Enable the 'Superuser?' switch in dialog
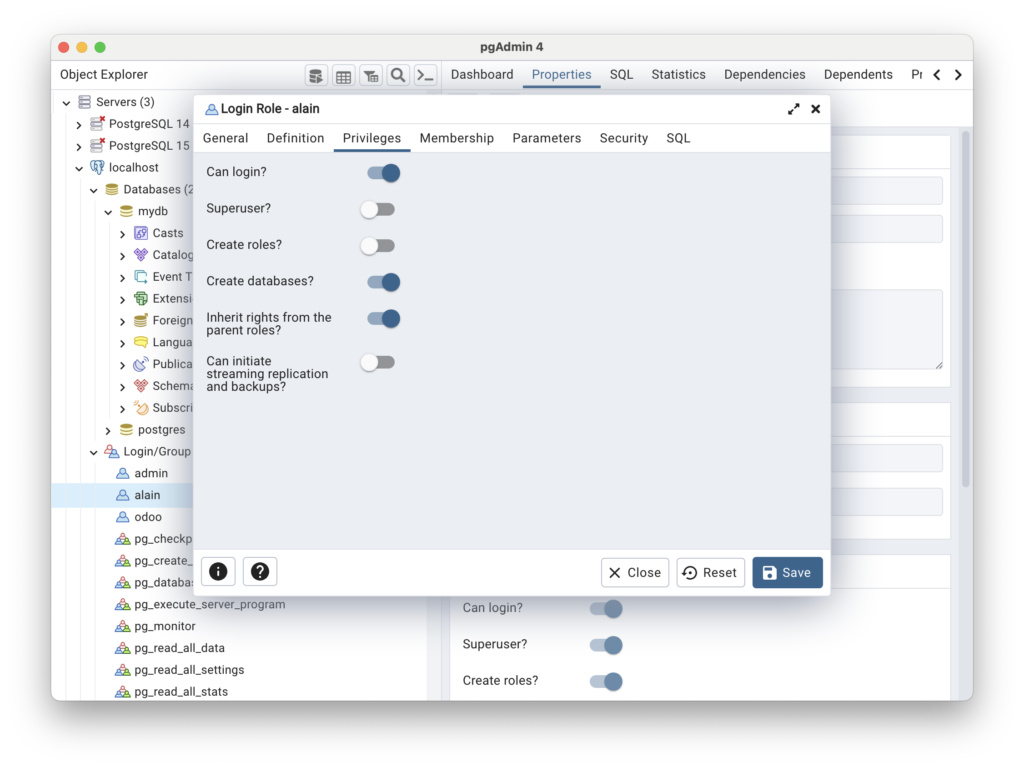Image resolution: width=1024 pixels, height=768 pixels. point(377,210)
